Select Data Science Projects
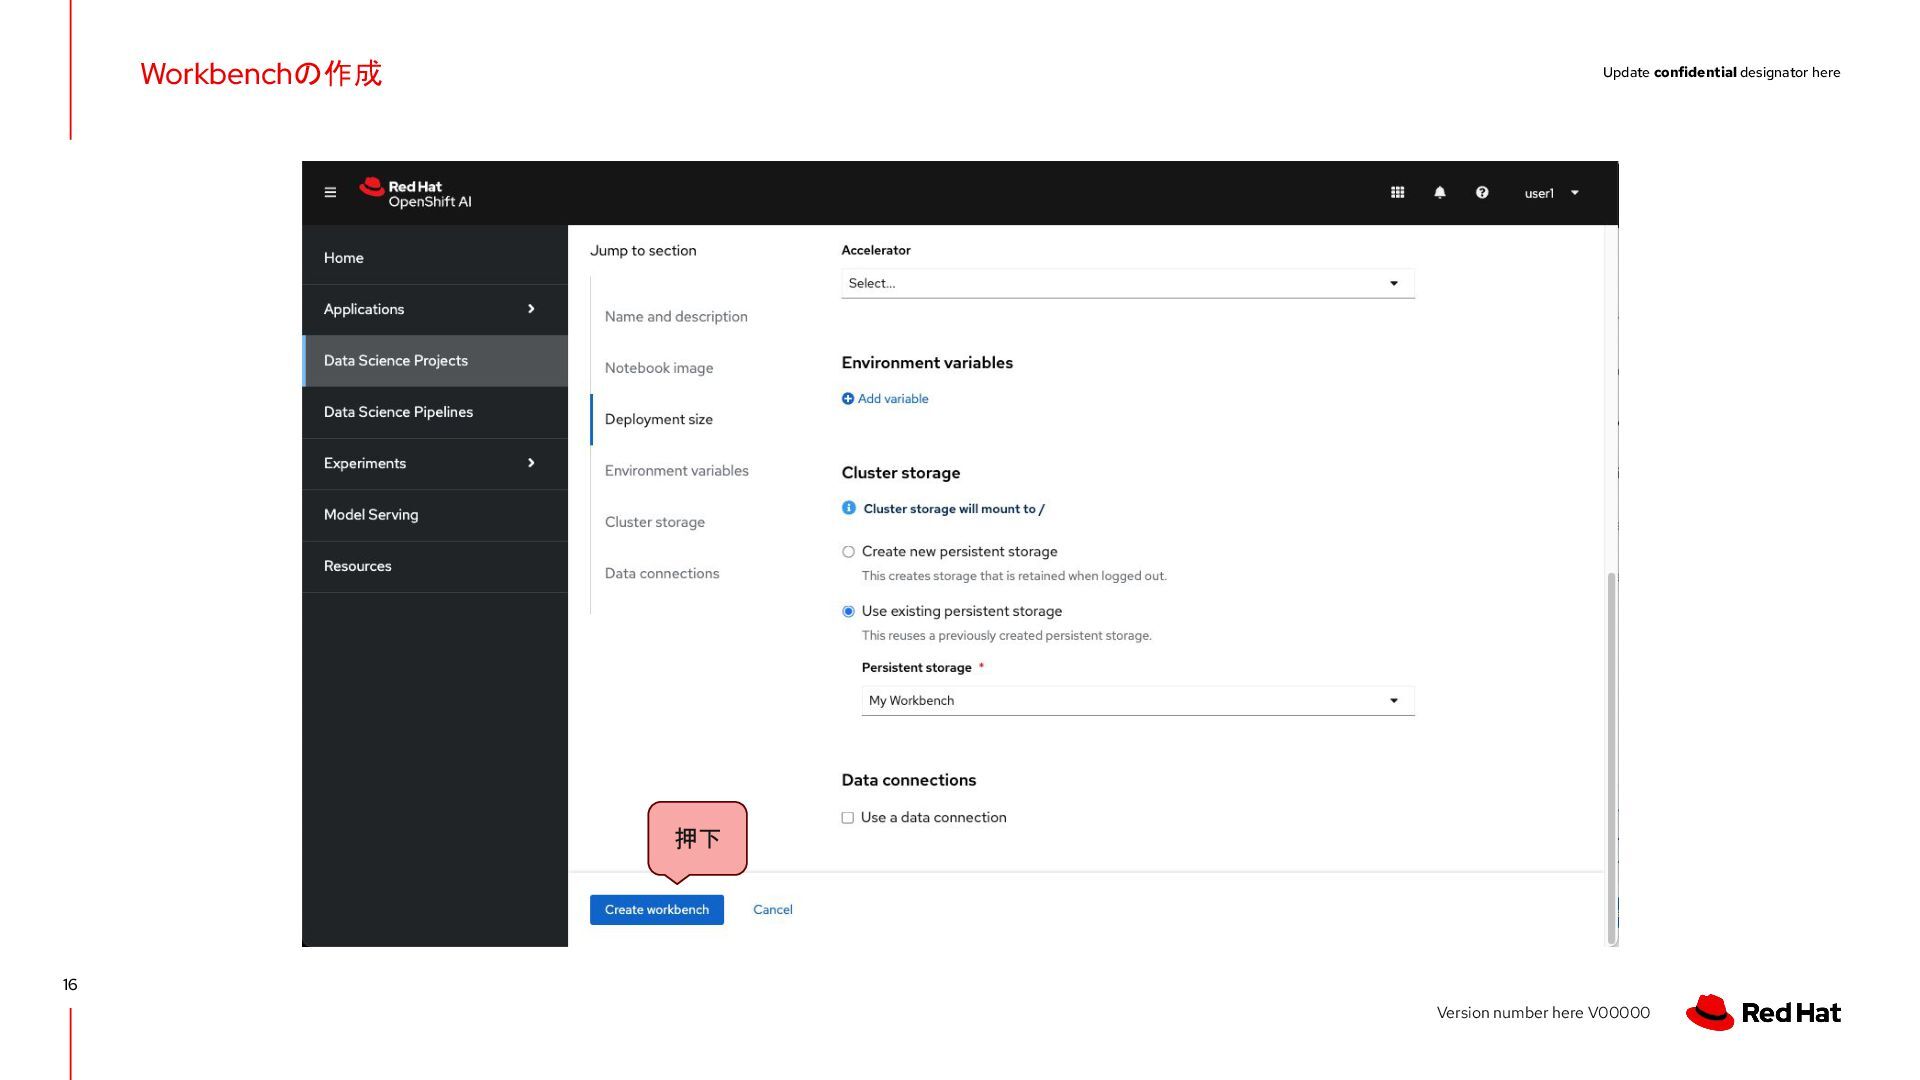The height and width of the screenshot is (1080, 1920). [435, 361]
